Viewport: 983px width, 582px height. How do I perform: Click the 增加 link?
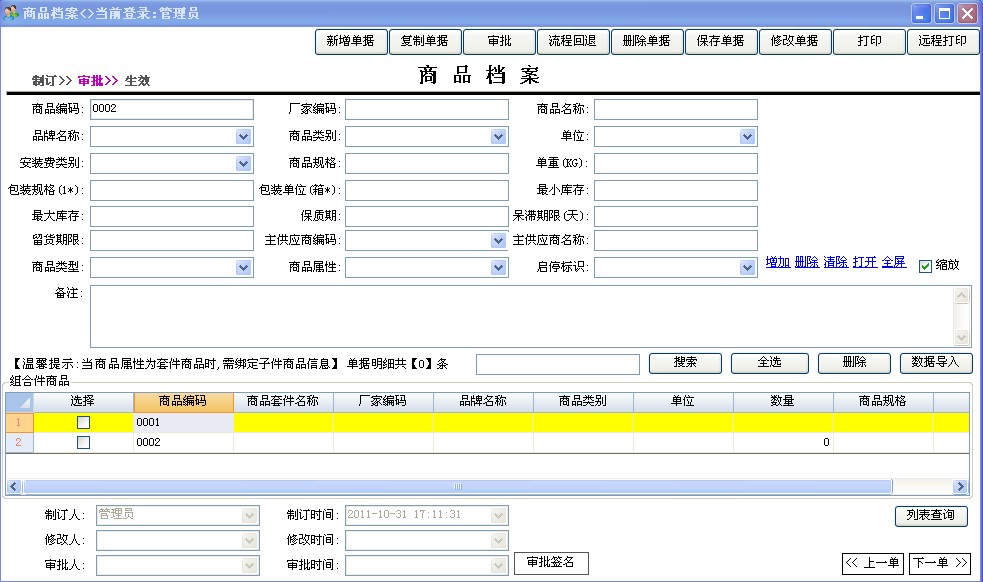point(777,262)
